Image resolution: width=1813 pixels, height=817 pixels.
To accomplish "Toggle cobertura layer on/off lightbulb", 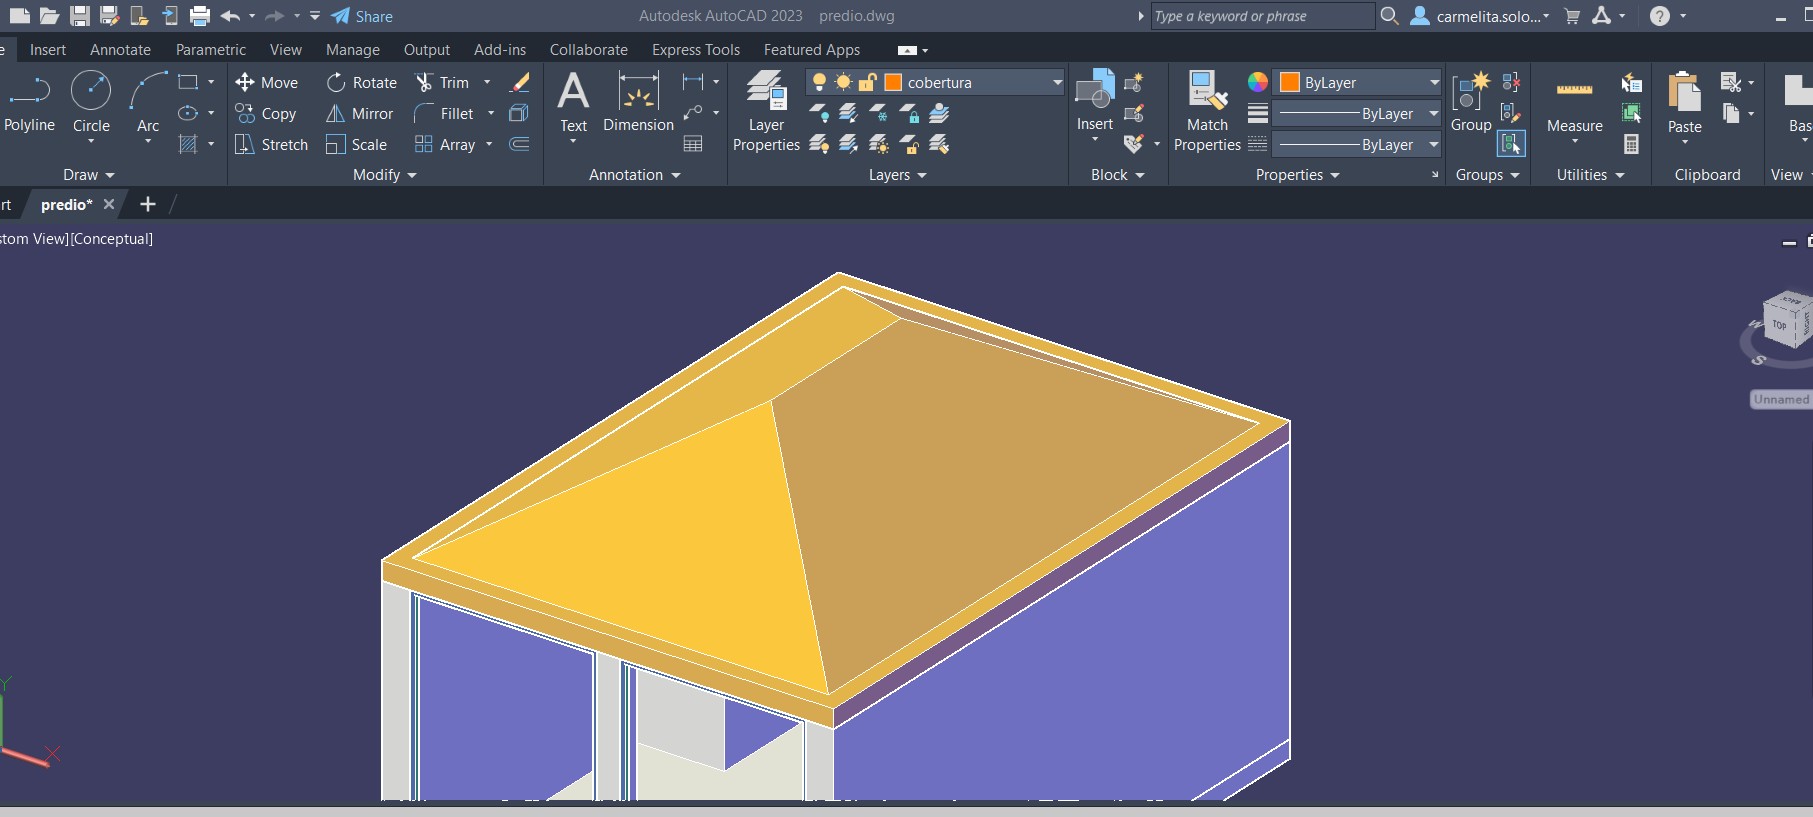I will [x=820, y=82].
